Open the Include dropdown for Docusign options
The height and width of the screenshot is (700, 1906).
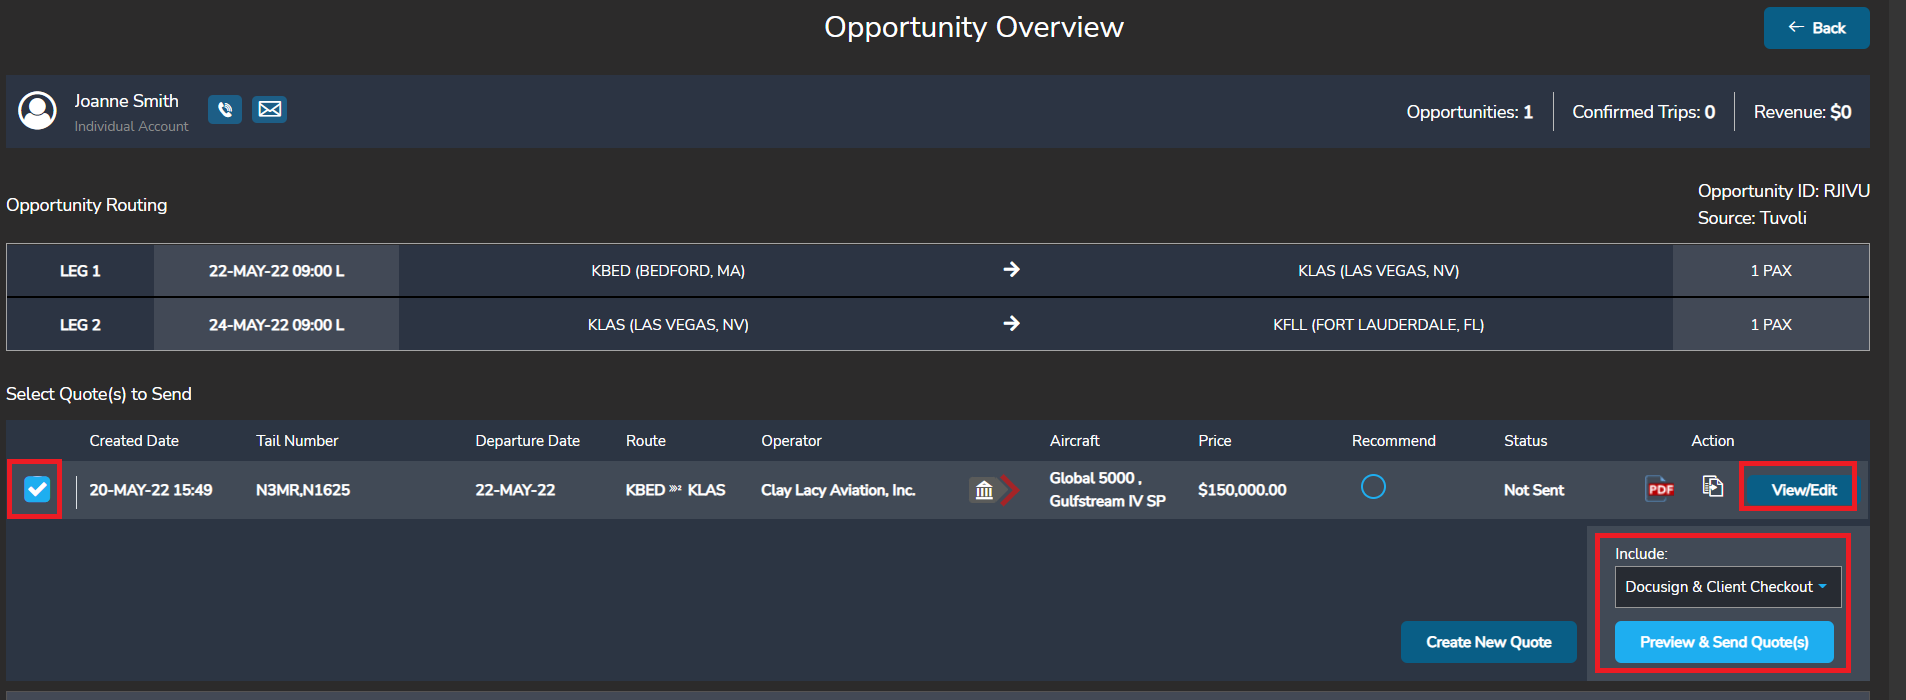[1727, 587]
